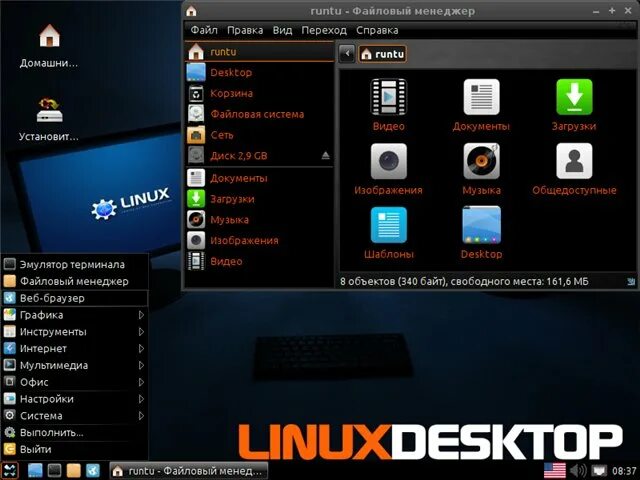The height and width of the screenshot is (480, 640).
Task: Expand the Мультимедиа submenu
Action: pyautogui.click(x=75, y=365)
